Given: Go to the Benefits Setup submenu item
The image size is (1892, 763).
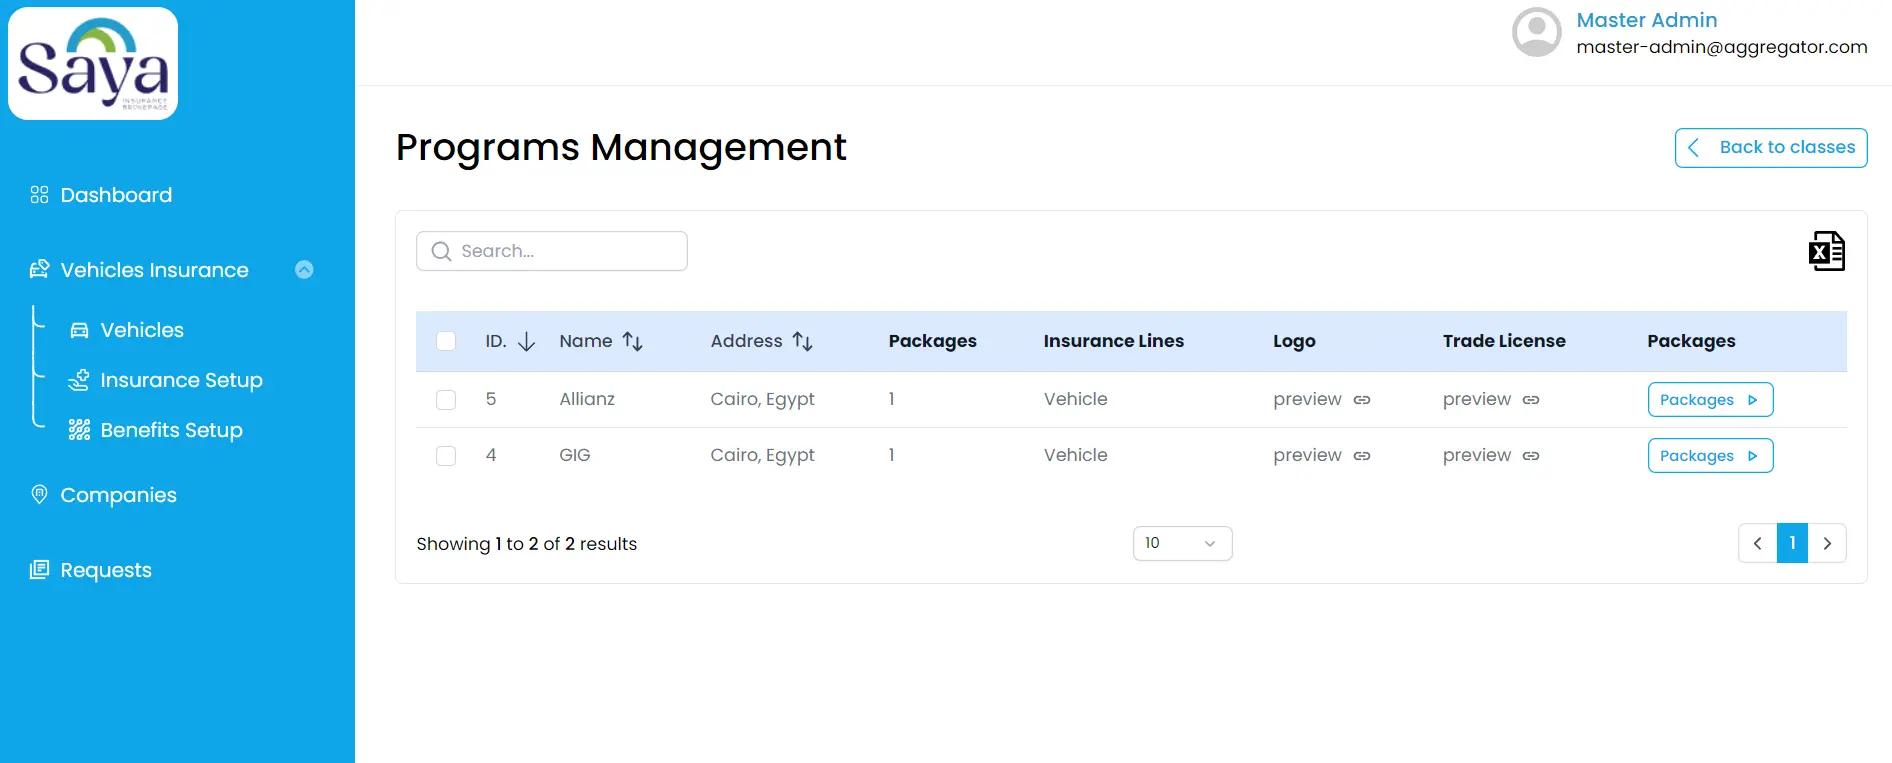Looking at the screenshot, I should [171, 430].
